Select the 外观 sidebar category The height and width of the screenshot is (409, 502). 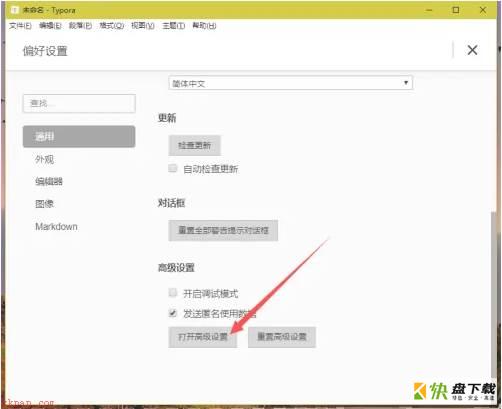point(45,159)
